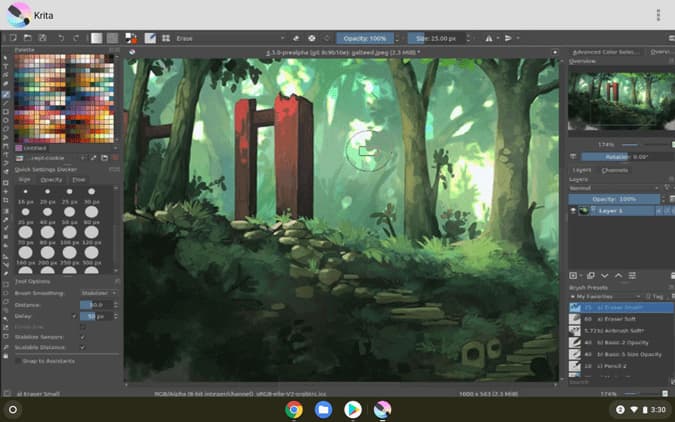Add a new layer in Layers panel
The width and height of the screenshot is (675, 422).
(573, 276)
